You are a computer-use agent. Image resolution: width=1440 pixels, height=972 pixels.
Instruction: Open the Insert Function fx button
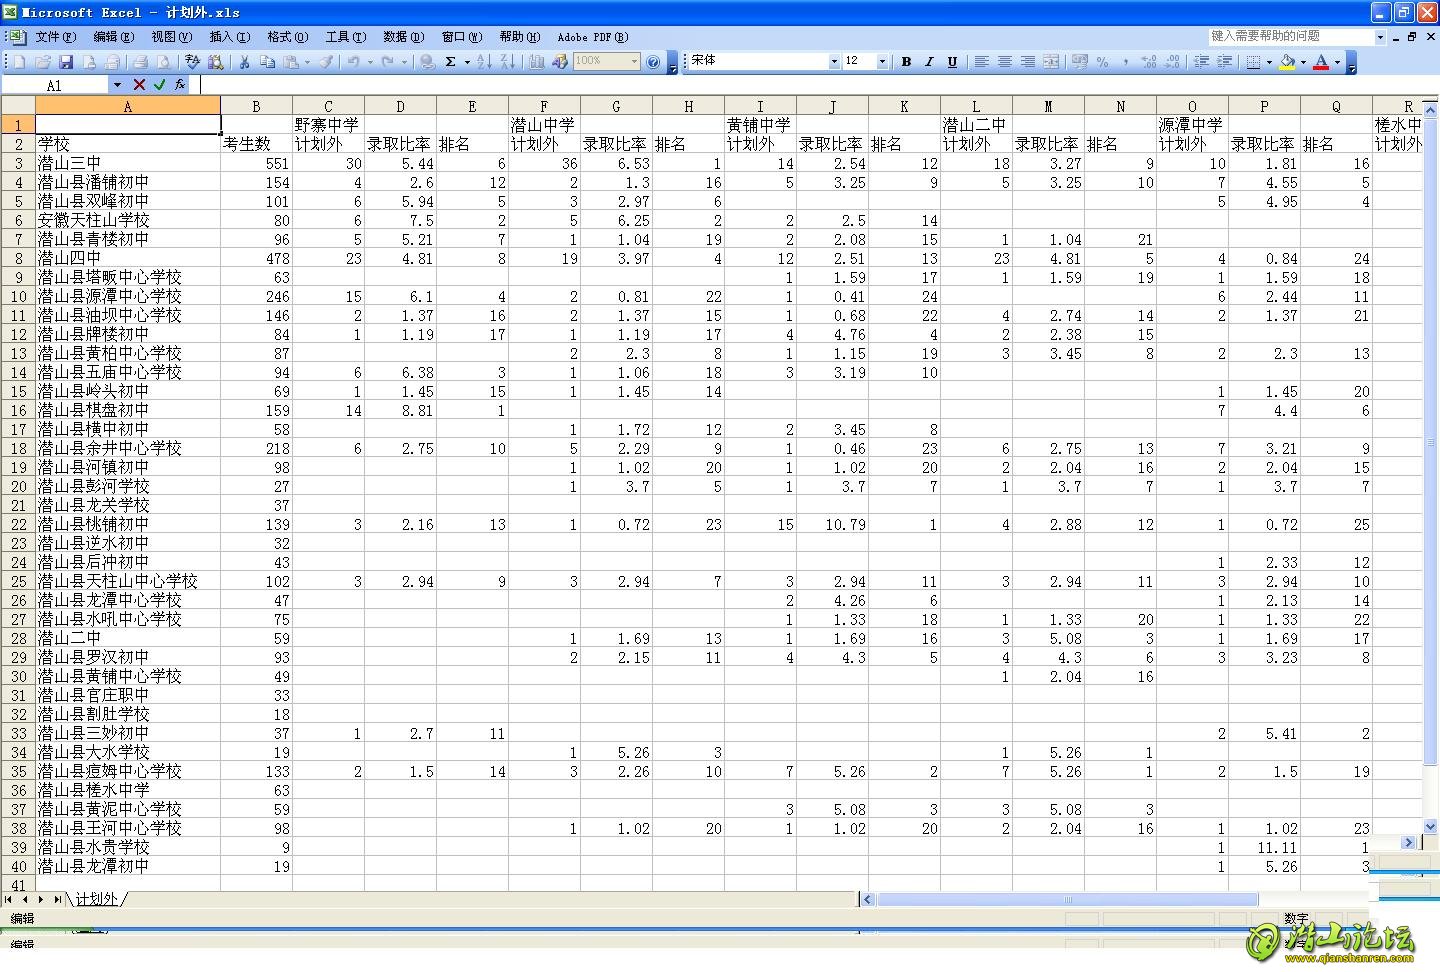179,85
